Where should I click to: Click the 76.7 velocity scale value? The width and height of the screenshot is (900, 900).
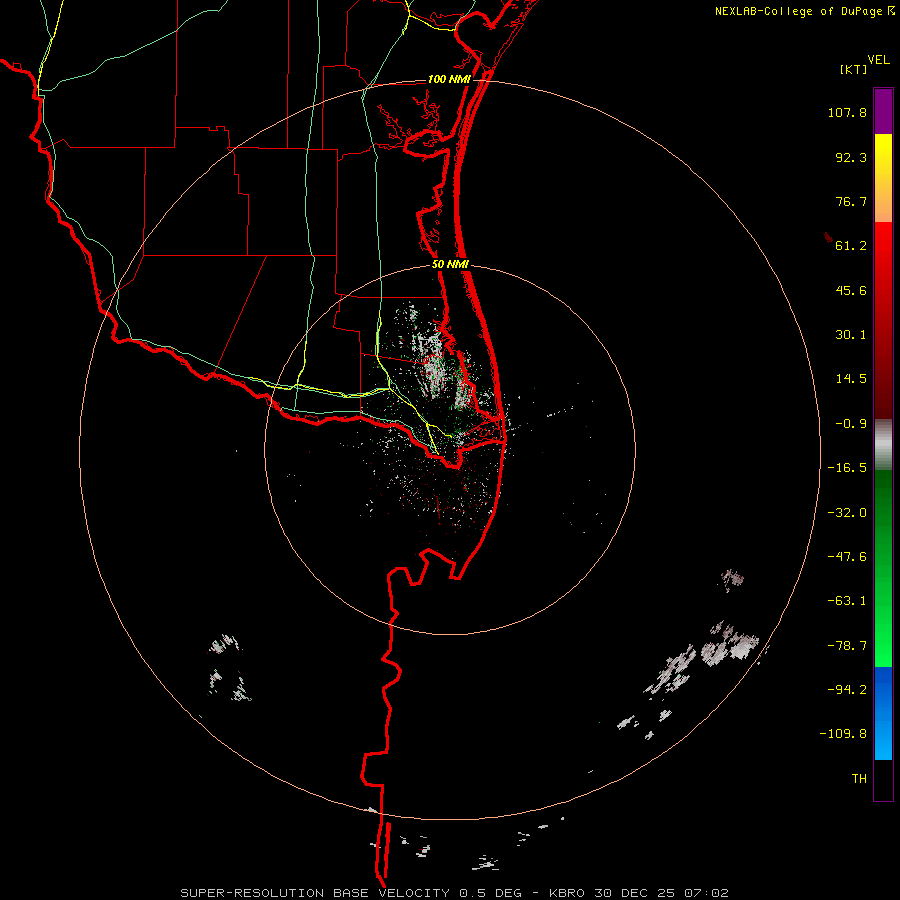pyautogui.click(x=851, y=201)
